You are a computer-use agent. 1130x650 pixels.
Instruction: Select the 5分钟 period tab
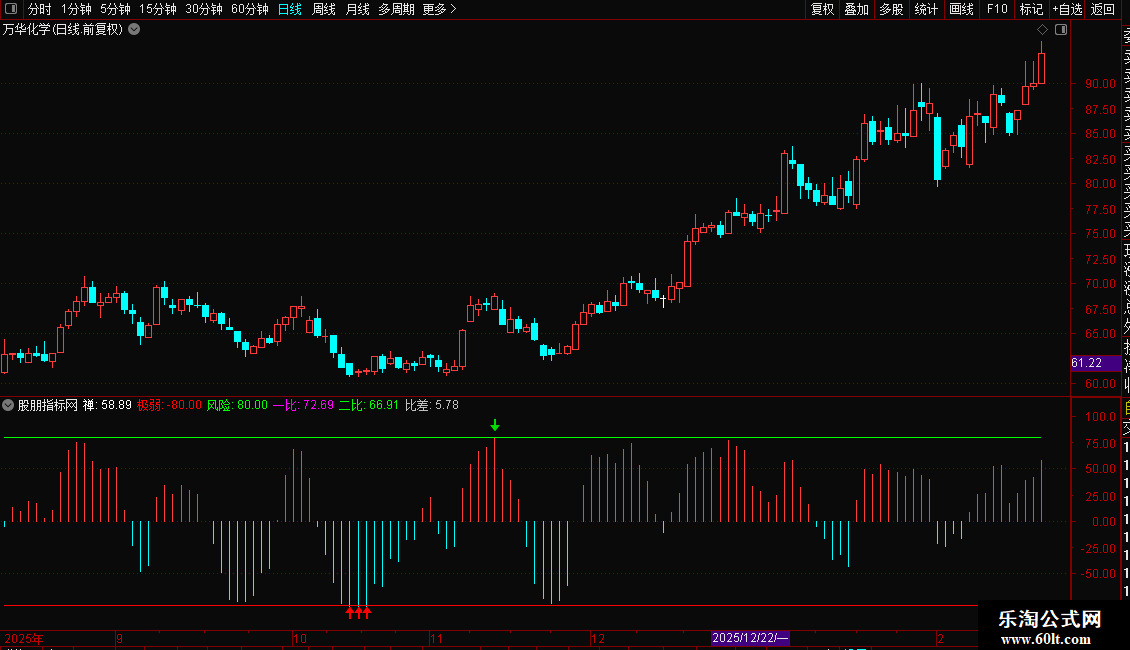(x=115, y=9)
